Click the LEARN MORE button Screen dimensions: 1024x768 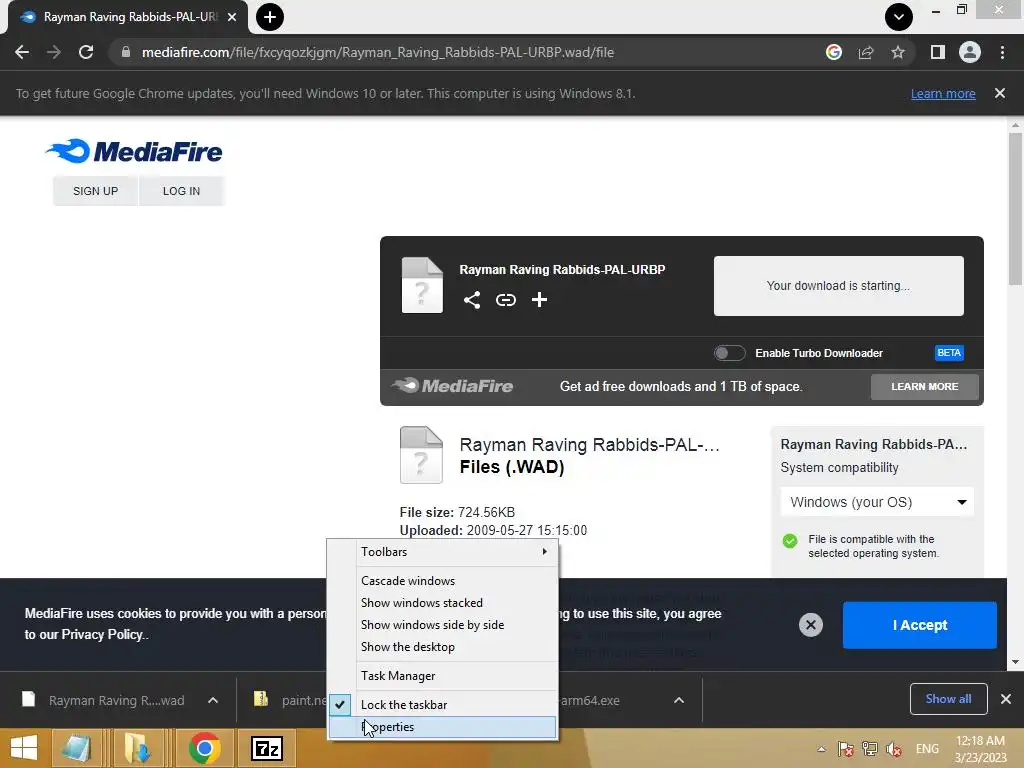925,387
